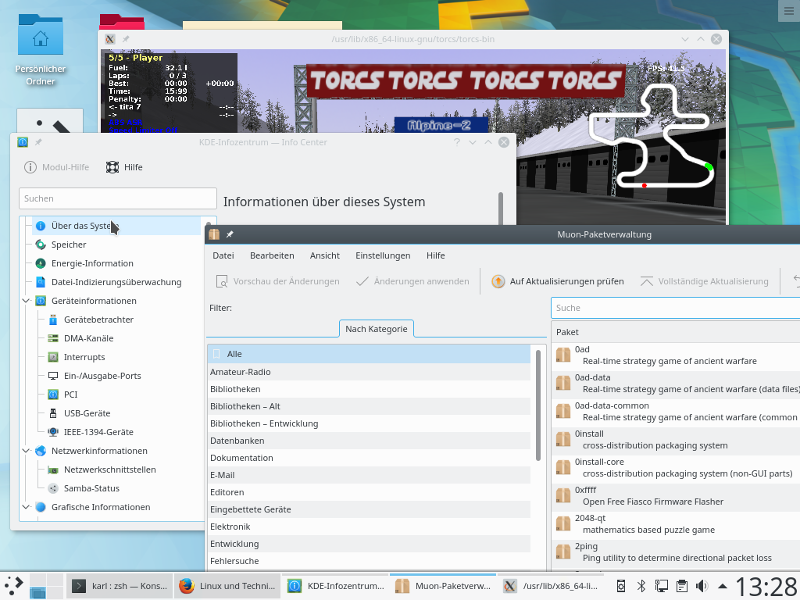Screen dimensions: 800x600
Task: Switch to Konsole karl : zsh task
Action: coord(120,586)
